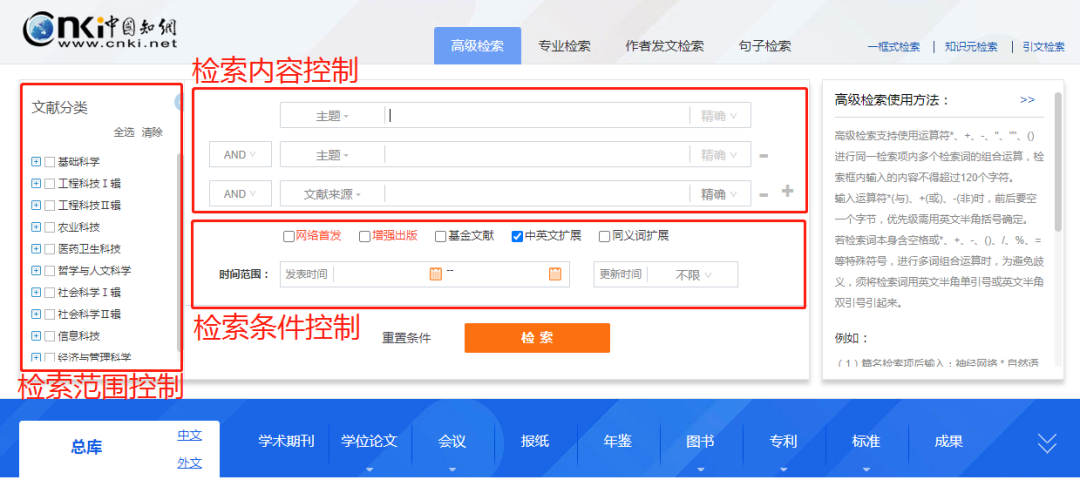Expand 哲学与人文科学 tree node

click(x=36, y=271)
